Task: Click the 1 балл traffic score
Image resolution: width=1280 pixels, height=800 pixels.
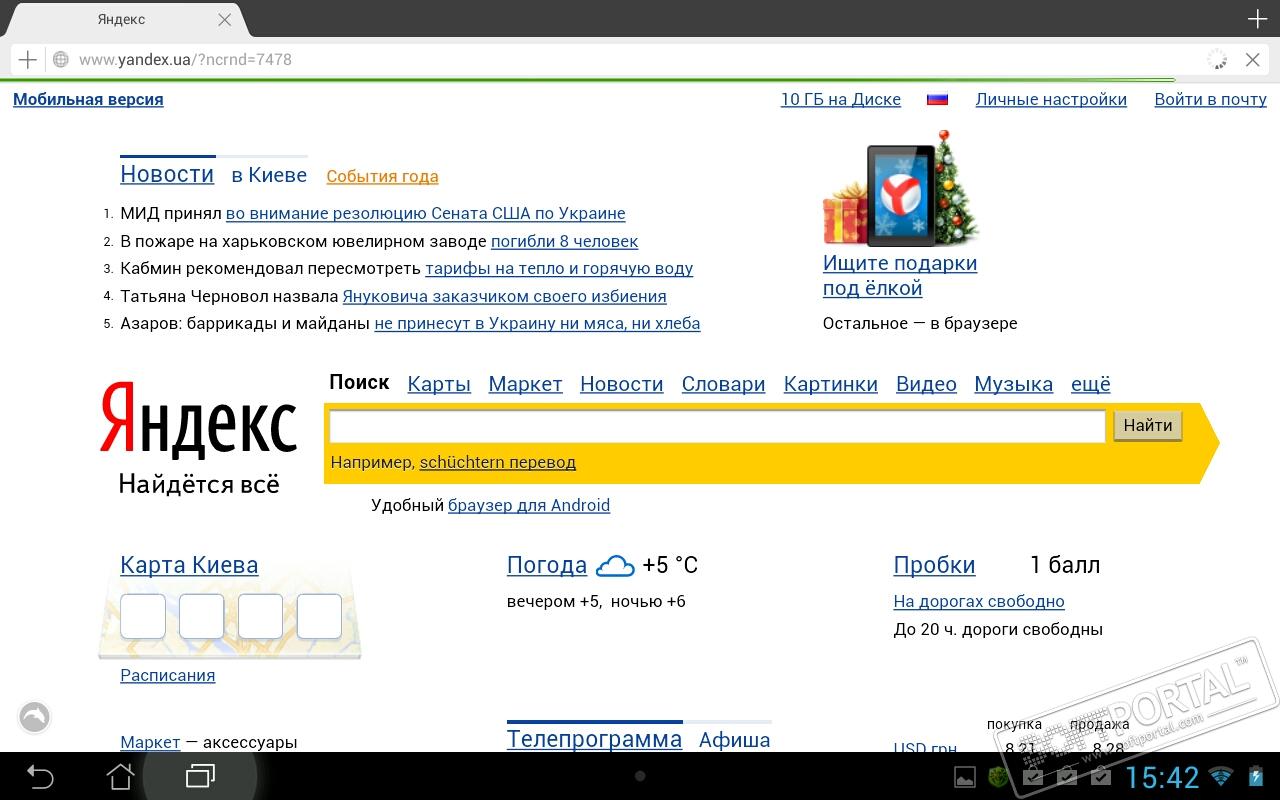Action: (1065, 565)
